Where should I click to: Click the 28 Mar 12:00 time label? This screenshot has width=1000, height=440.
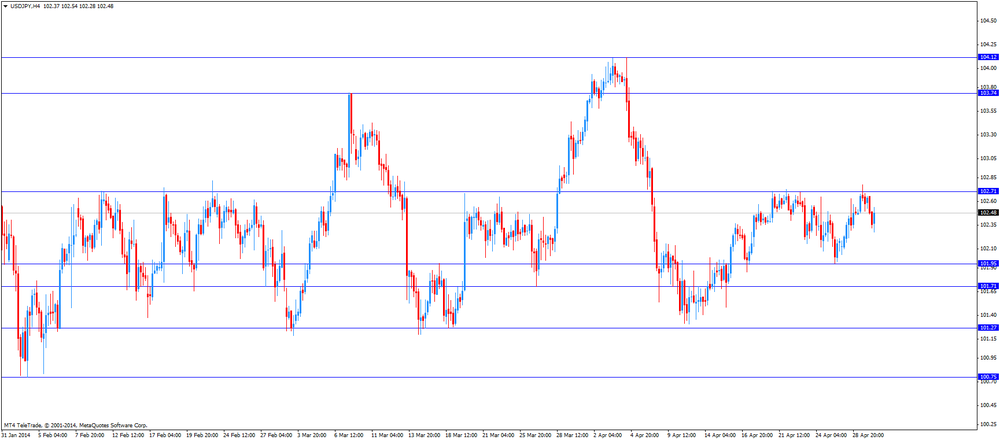click(570, 436)
